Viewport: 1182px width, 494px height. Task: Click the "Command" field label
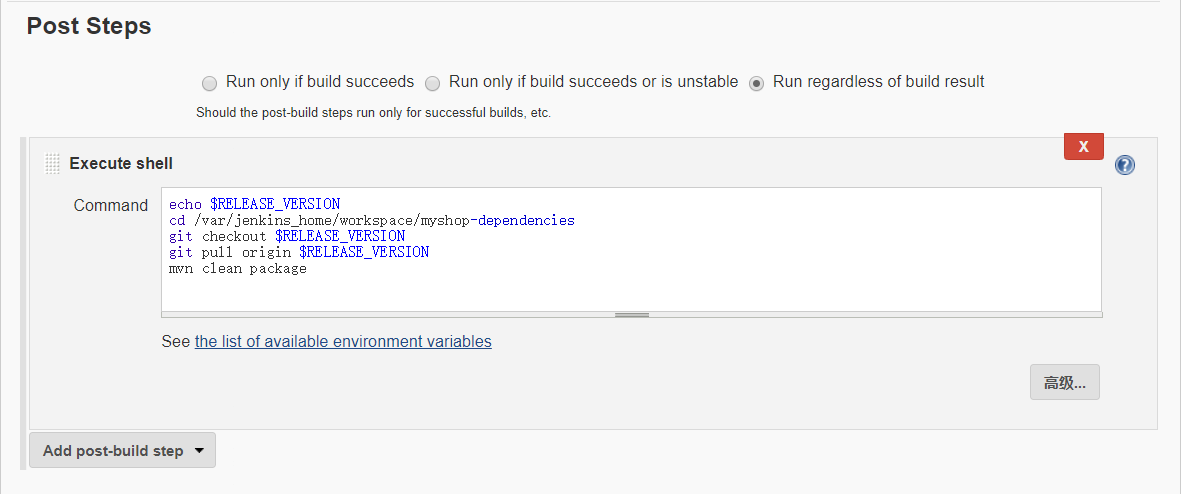[110, 205]
